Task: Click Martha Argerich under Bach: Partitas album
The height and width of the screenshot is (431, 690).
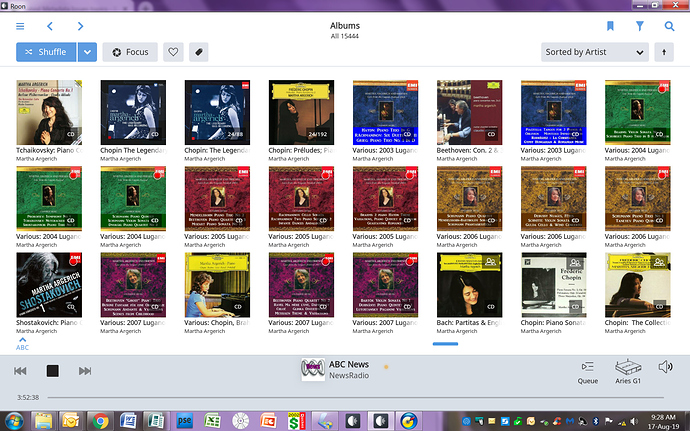Action: [457, 331]
